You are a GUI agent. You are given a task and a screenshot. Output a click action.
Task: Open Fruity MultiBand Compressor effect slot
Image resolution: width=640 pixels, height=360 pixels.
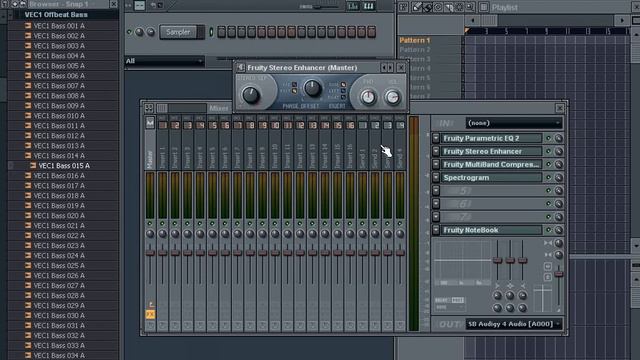(491, 164)
